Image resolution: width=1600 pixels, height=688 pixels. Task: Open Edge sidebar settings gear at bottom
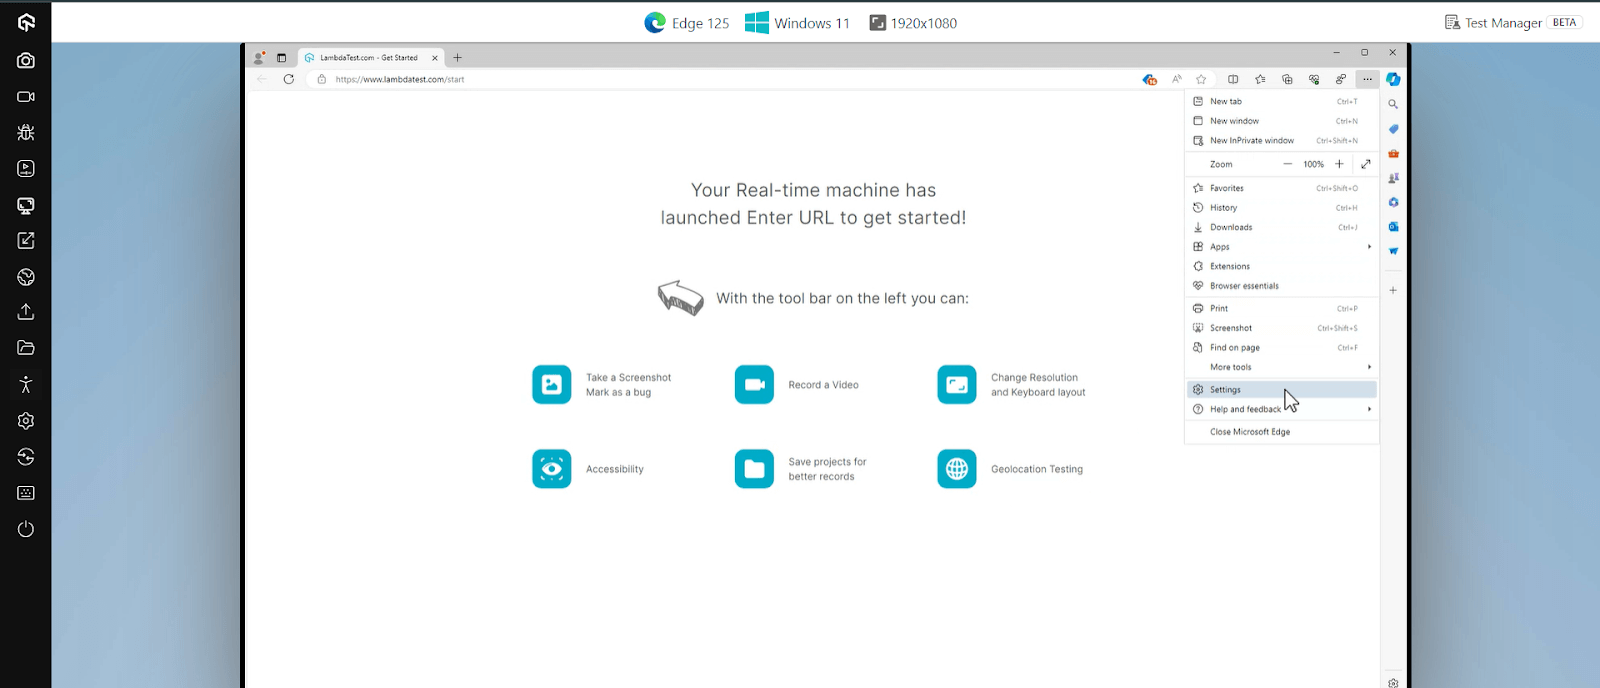1393,682
